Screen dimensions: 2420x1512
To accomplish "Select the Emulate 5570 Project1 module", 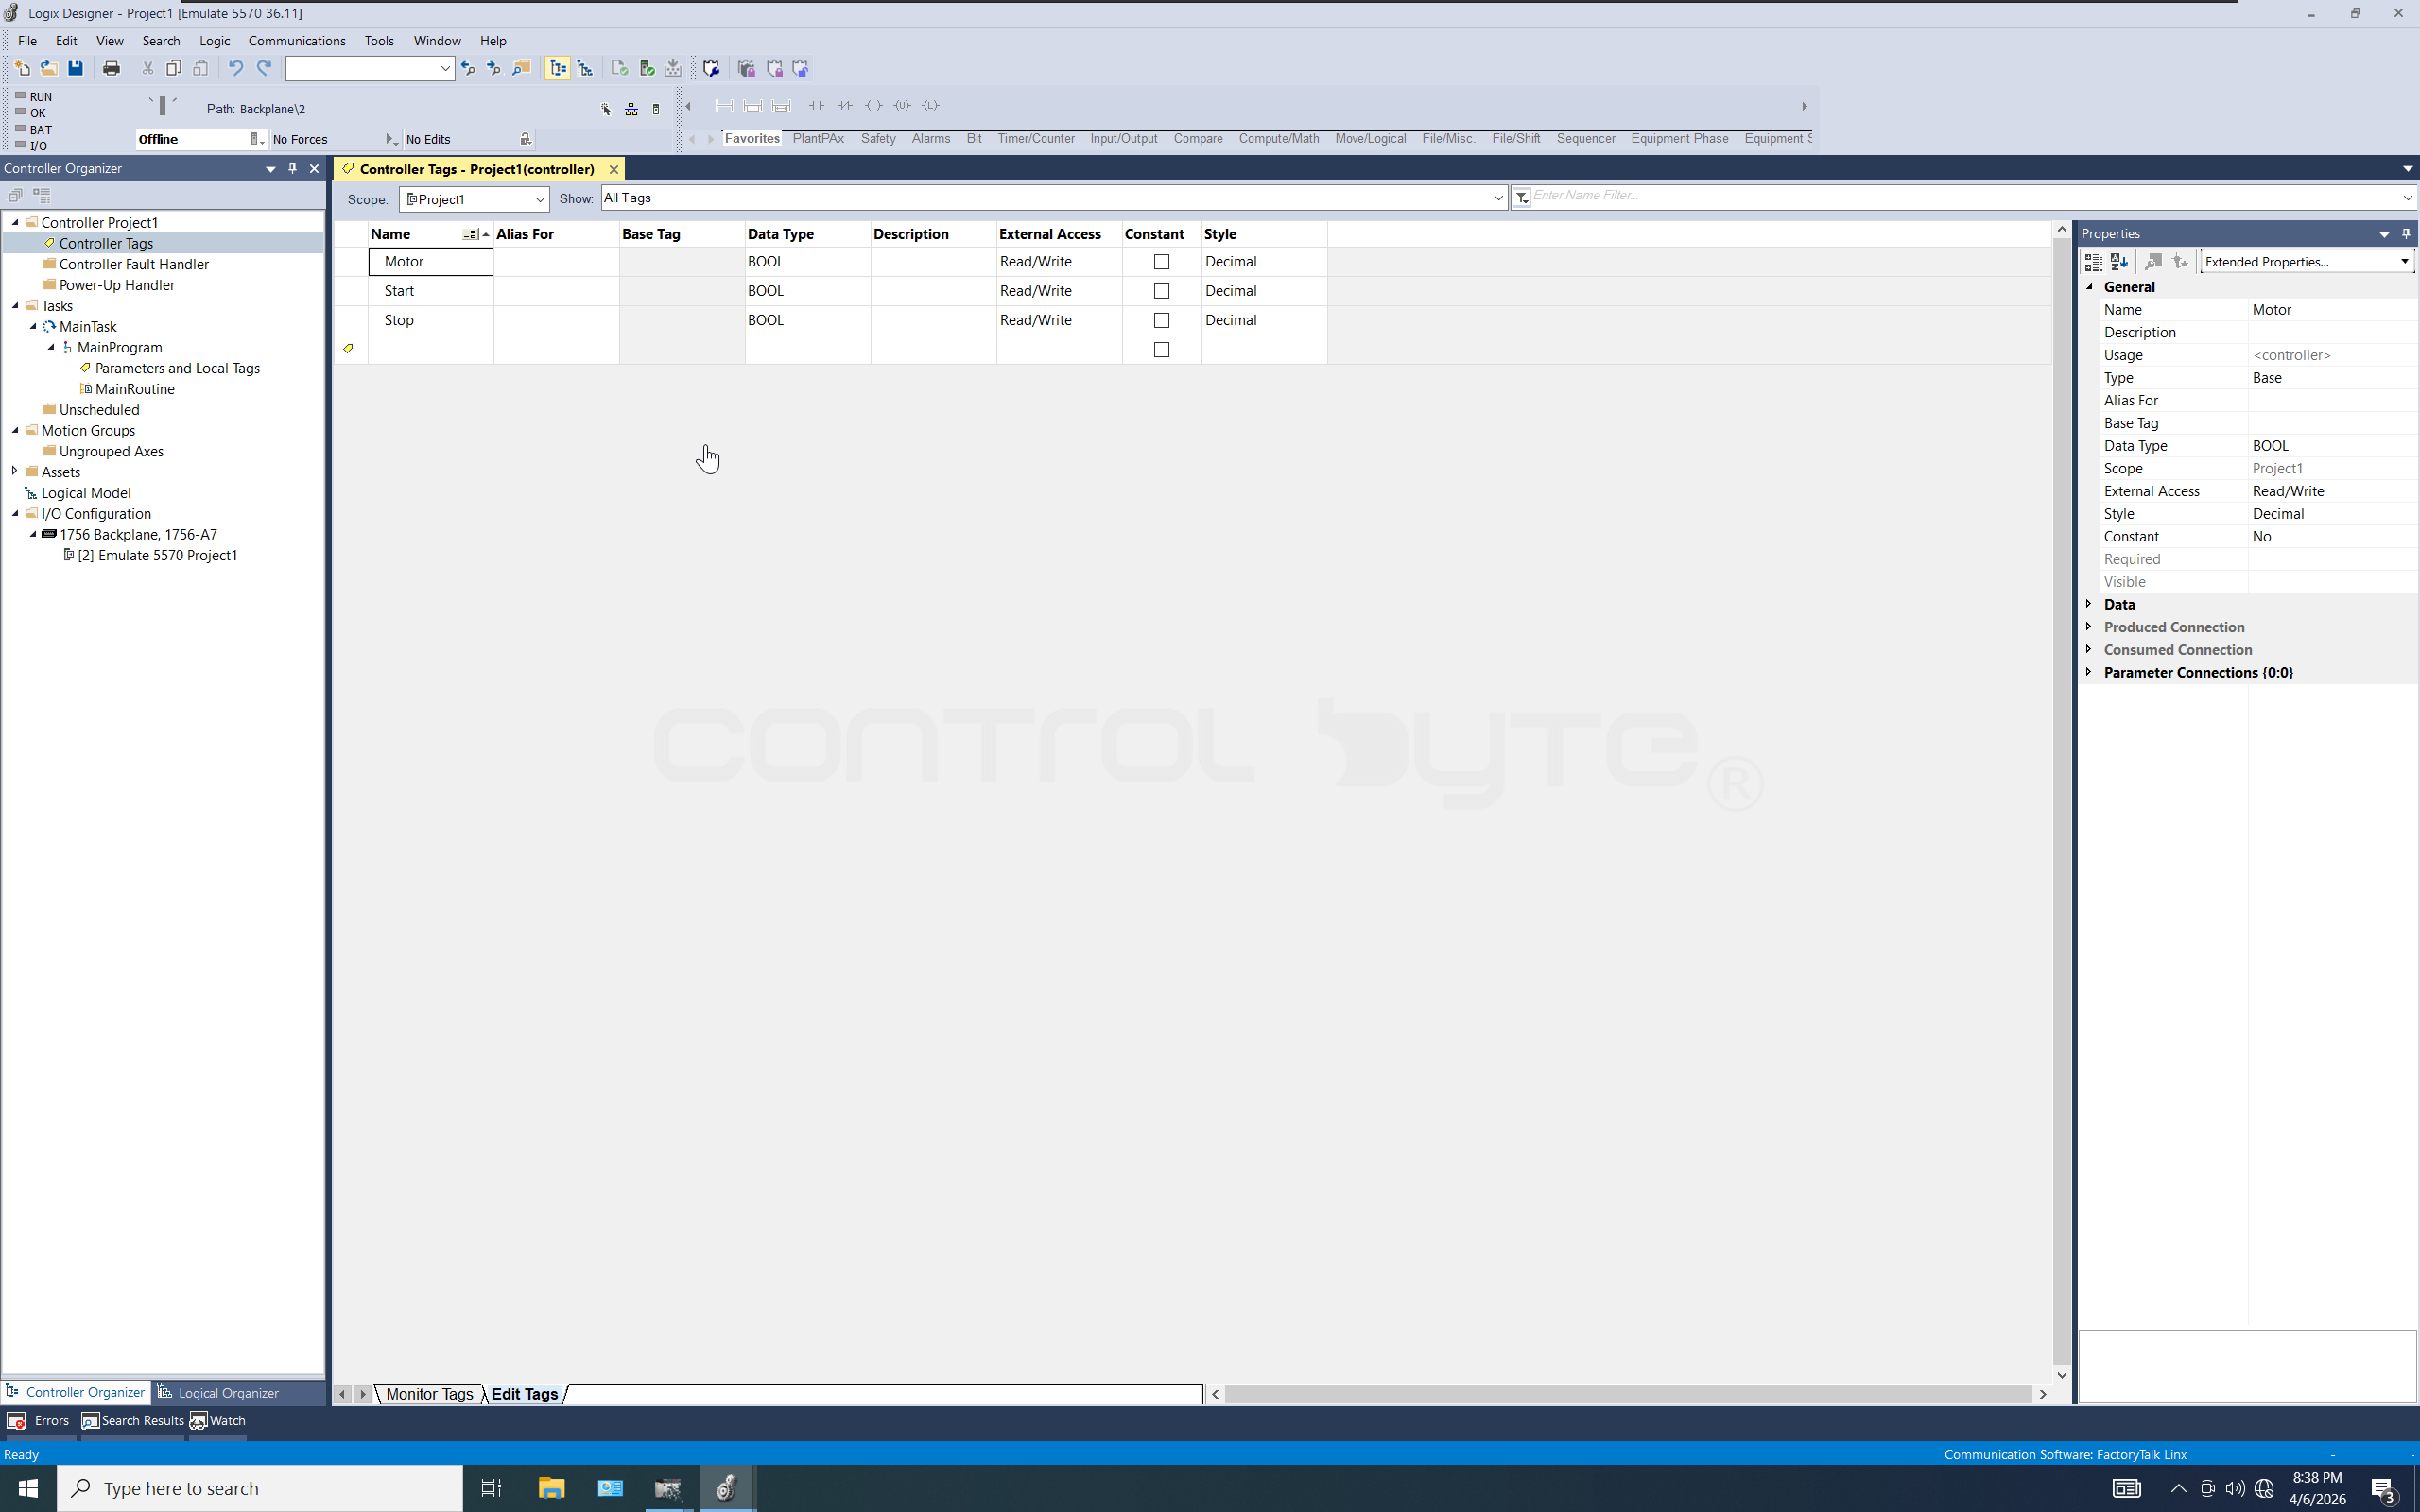I will tap(157, 555).
